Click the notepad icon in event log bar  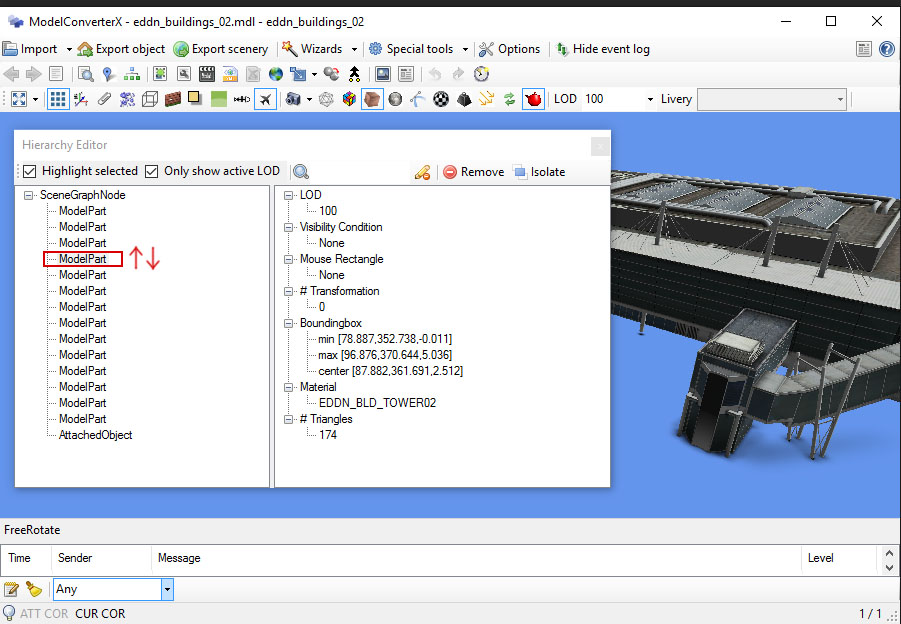[11, 589]
